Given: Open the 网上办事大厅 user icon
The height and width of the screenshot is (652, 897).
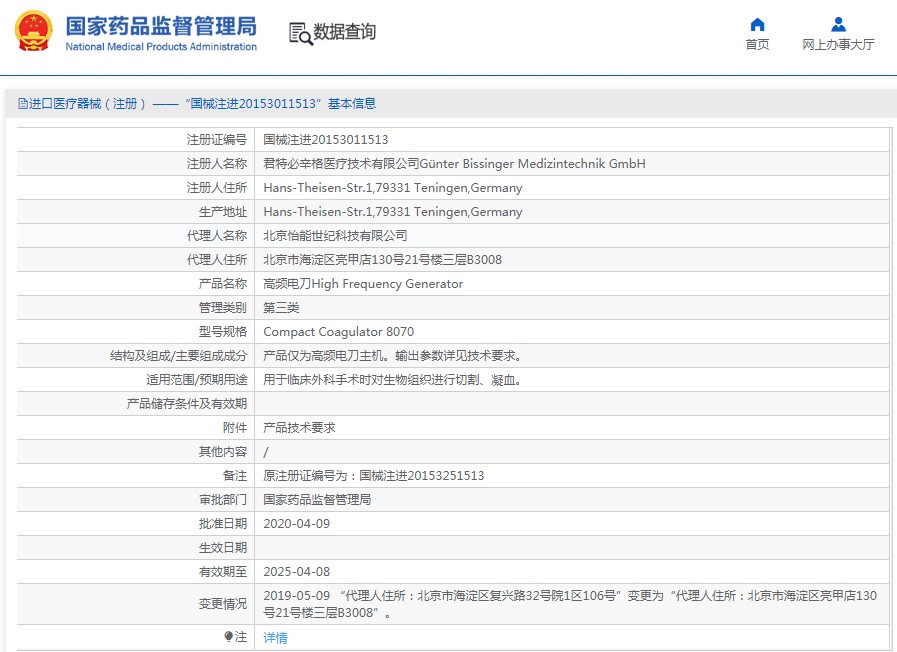Looking at the screenshot, I should tap(839, 24).
